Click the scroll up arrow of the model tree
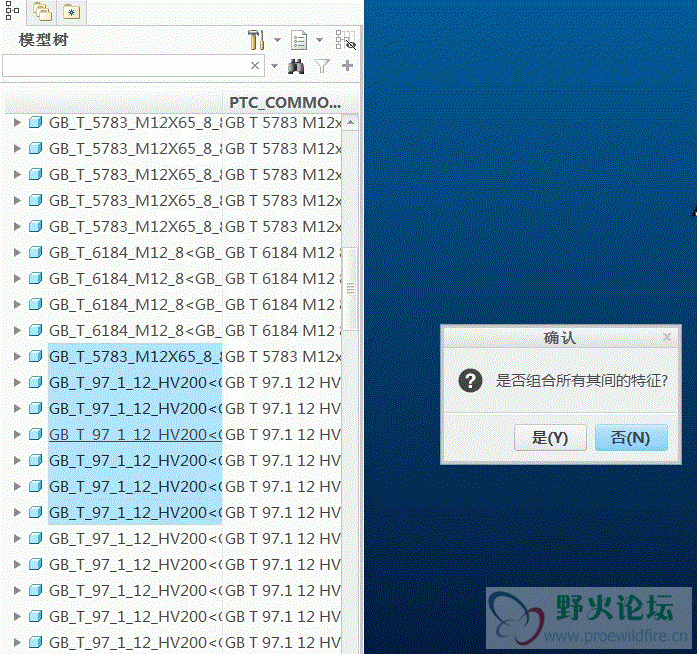 [x=351, y=122]
